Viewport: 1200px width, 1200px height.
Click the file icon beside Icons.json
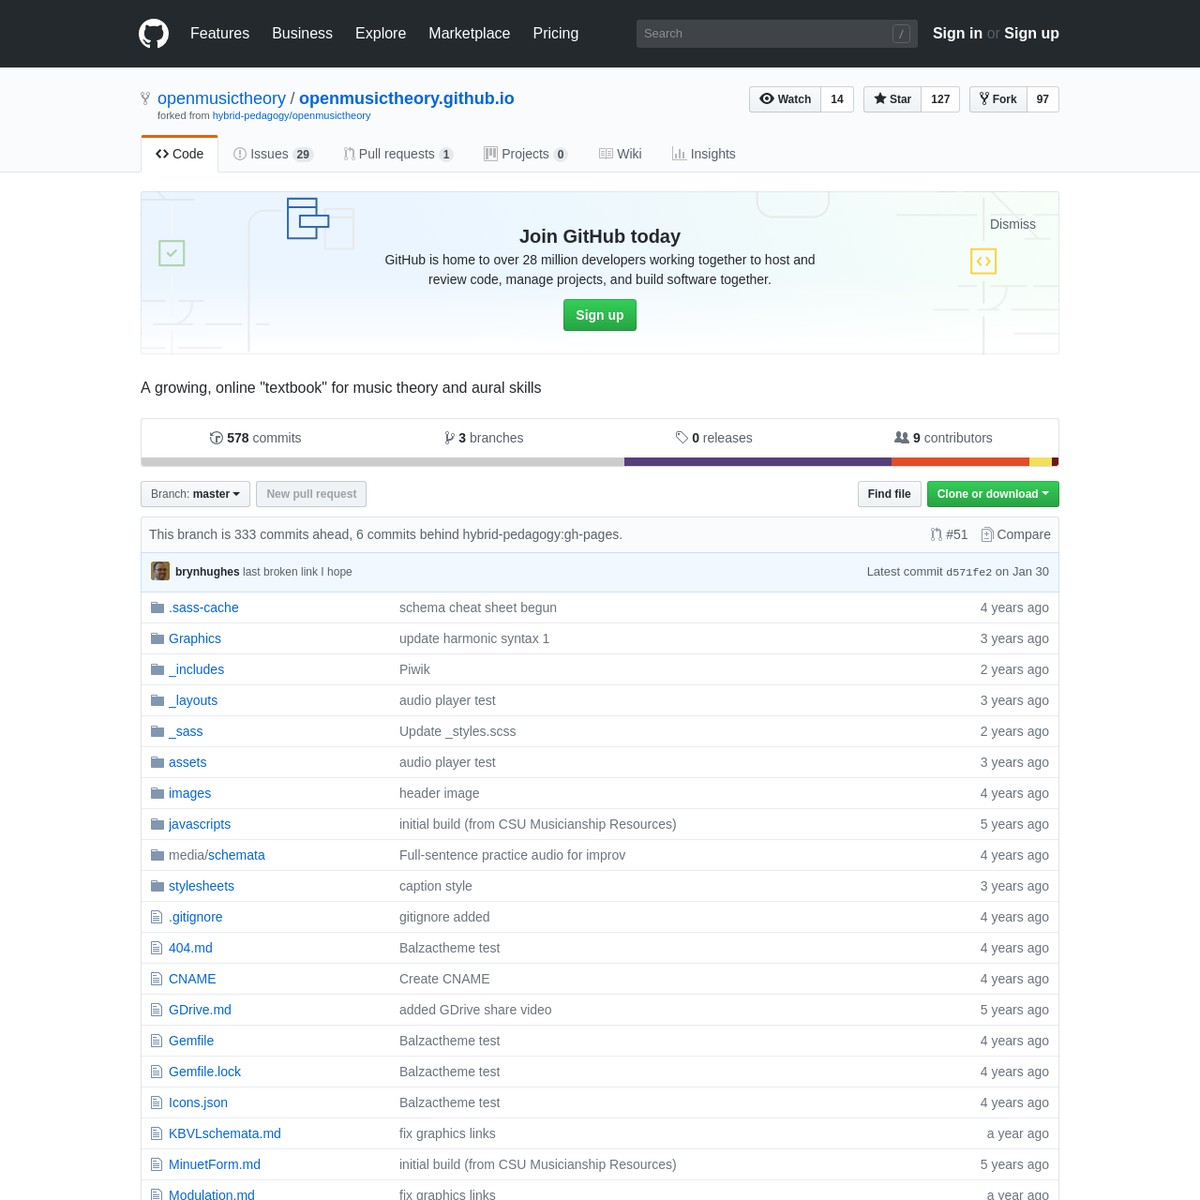156,1103
